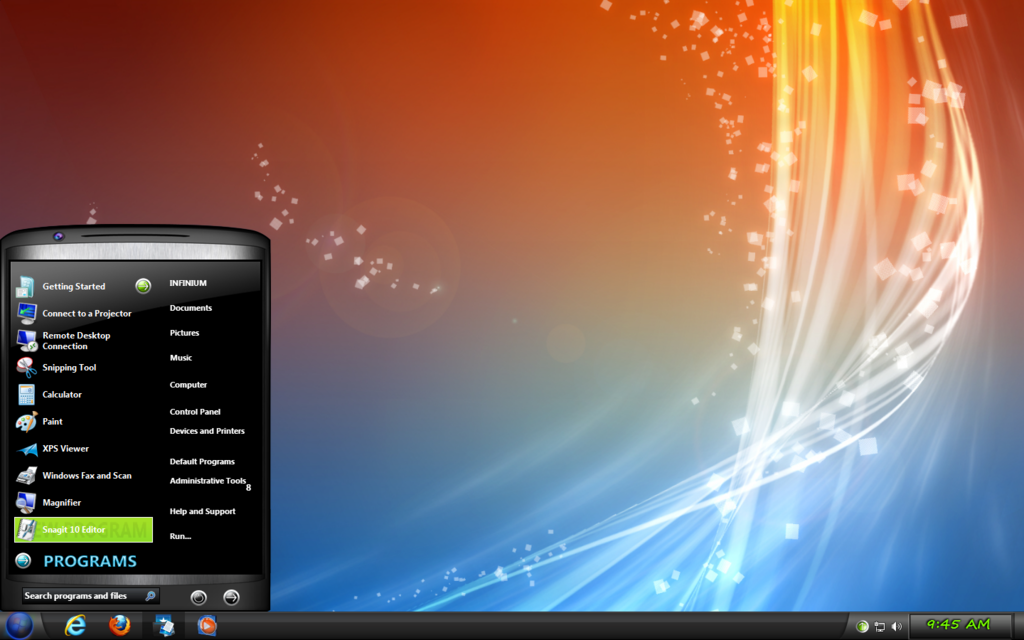Viewport: 1024px width, 640px height.
Task: Click Run... in Start menu
Action: tap(180, 536)
